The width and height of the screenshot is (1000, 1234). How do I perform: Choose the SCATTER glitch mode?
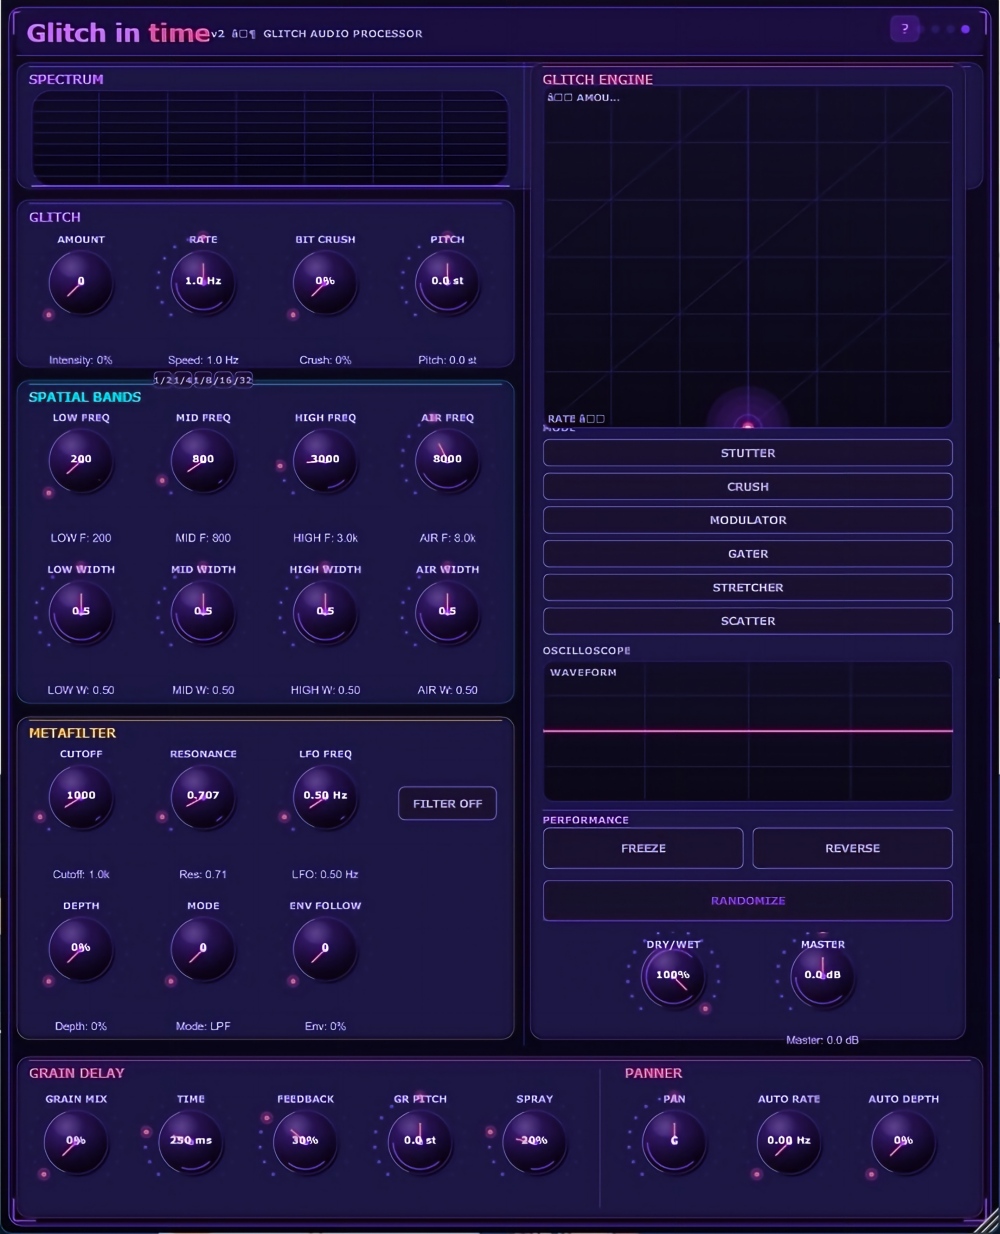(748, 621)
